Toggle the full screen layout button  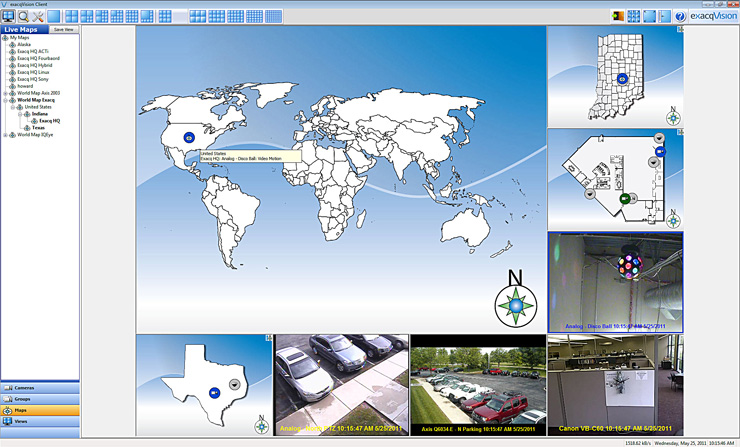(x=648, y=16)
